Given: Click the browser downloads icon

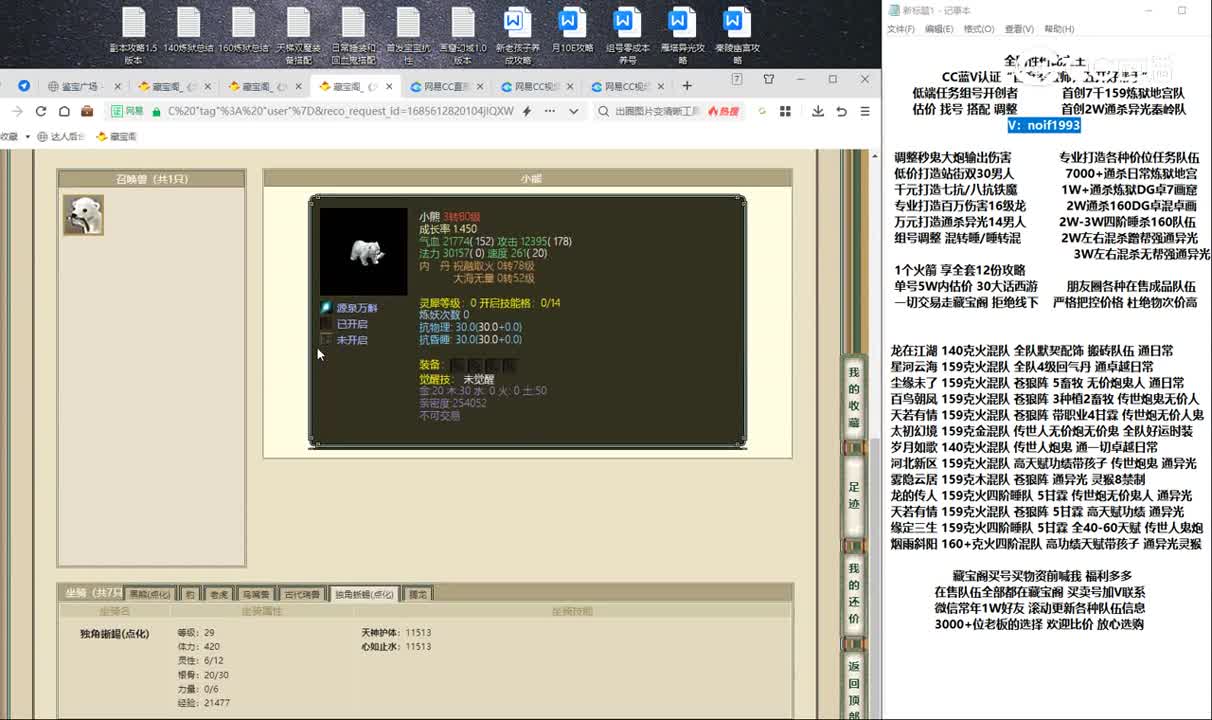Looking at the screenshot, I should click(816, 111).
